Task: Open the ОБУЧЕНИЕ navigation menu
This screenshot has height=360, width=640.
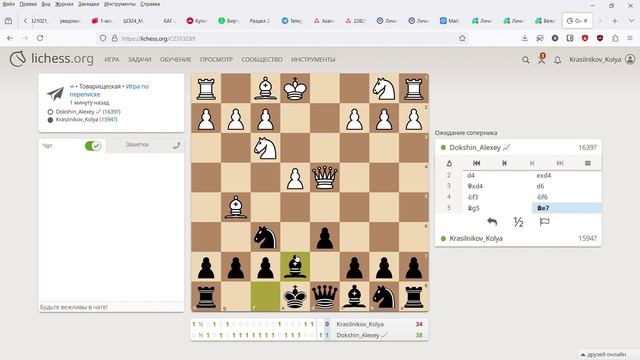Action: point(176,60)
